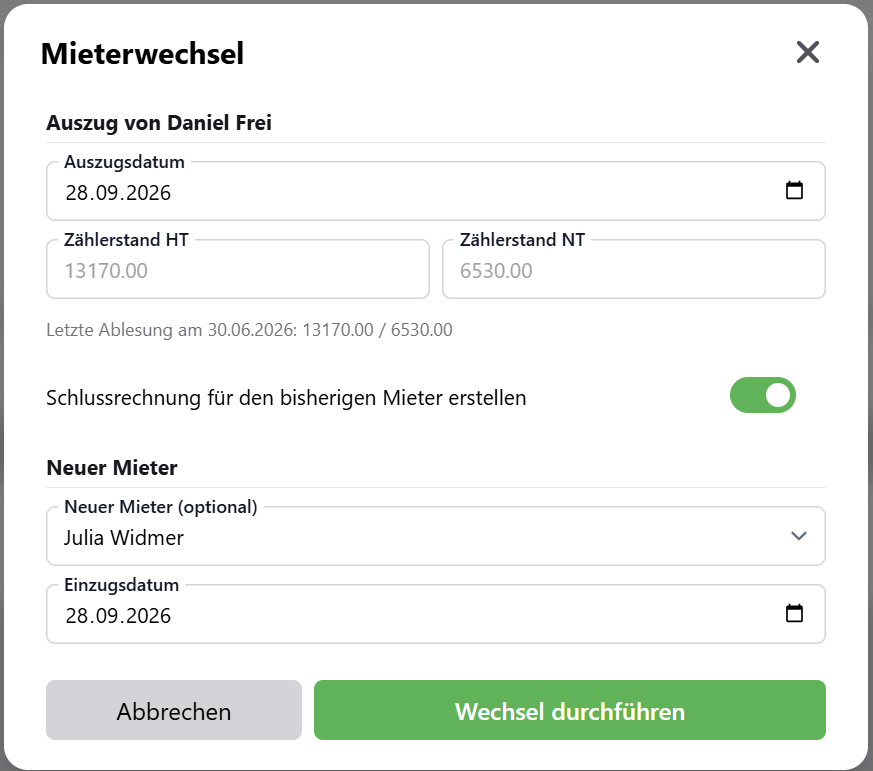Expand the Neuer Mieter dropdown chevron
This screenshot has width=873, height=771.
(x=798, y=536)
